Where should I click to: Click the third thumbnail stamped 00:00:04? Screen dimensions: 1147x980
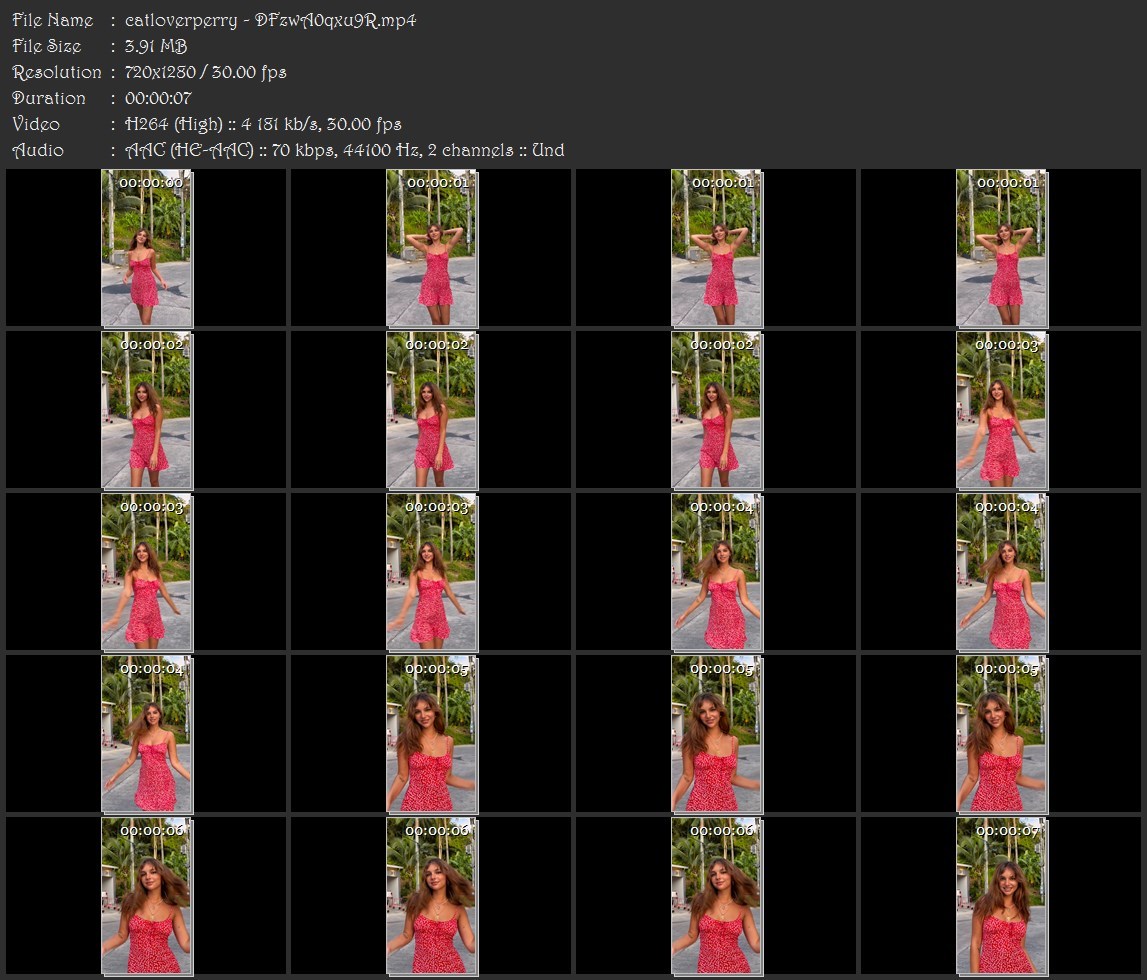(146, 734)
